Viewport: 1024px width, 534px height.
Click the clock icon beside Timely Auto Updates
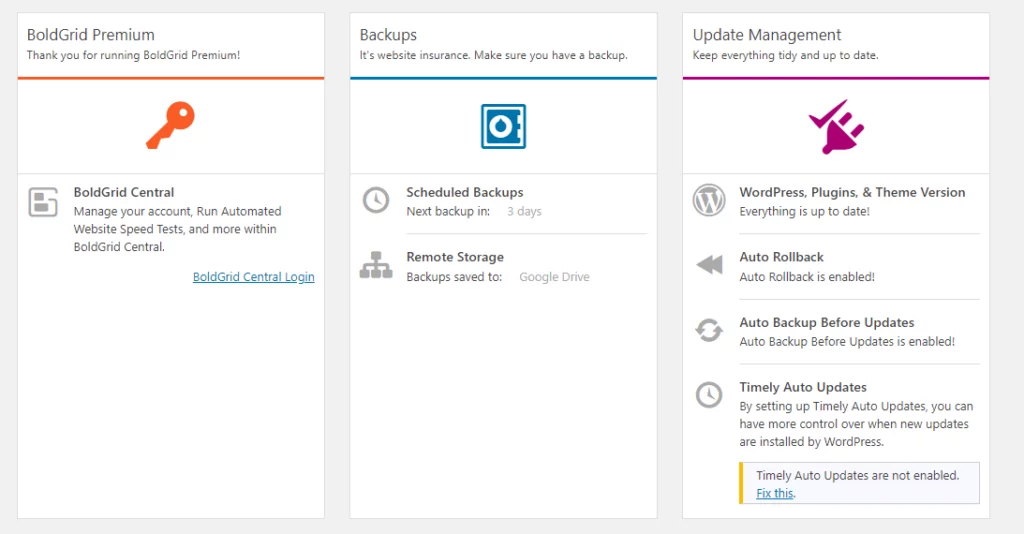[709, 395]
